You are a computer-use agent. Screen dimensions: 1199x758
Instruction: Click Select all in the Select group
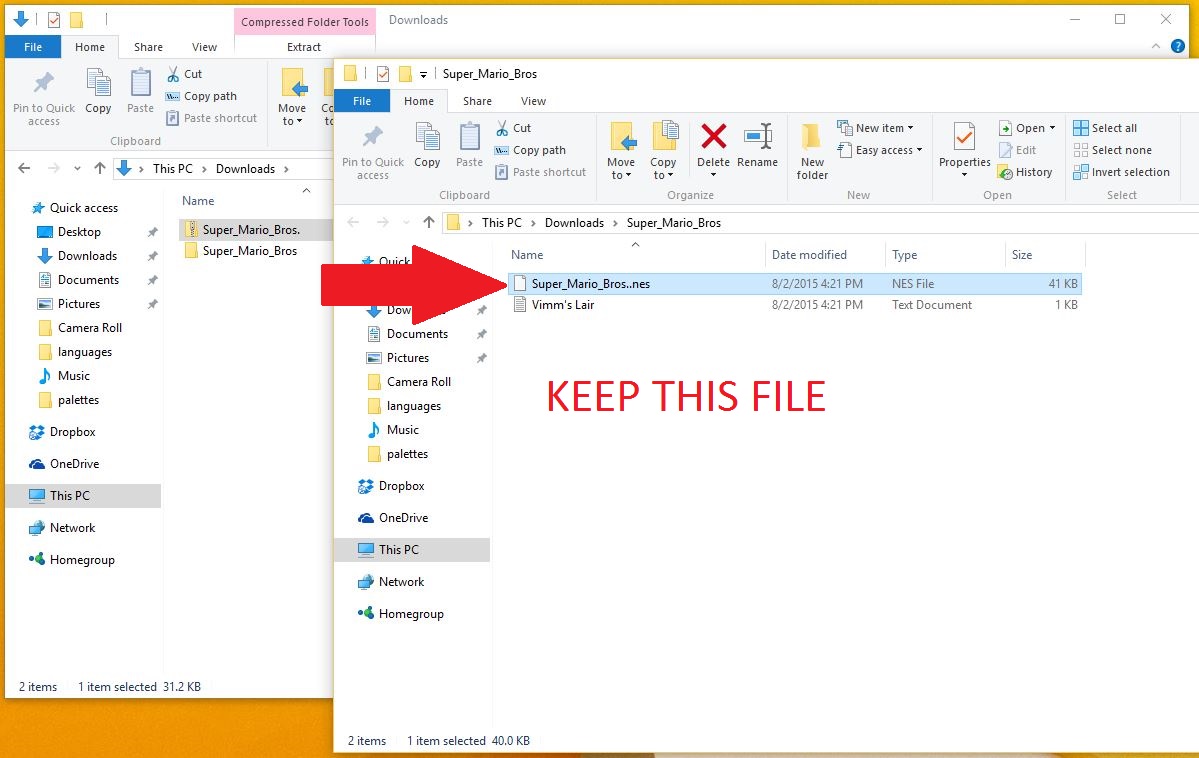(1105, 128)
